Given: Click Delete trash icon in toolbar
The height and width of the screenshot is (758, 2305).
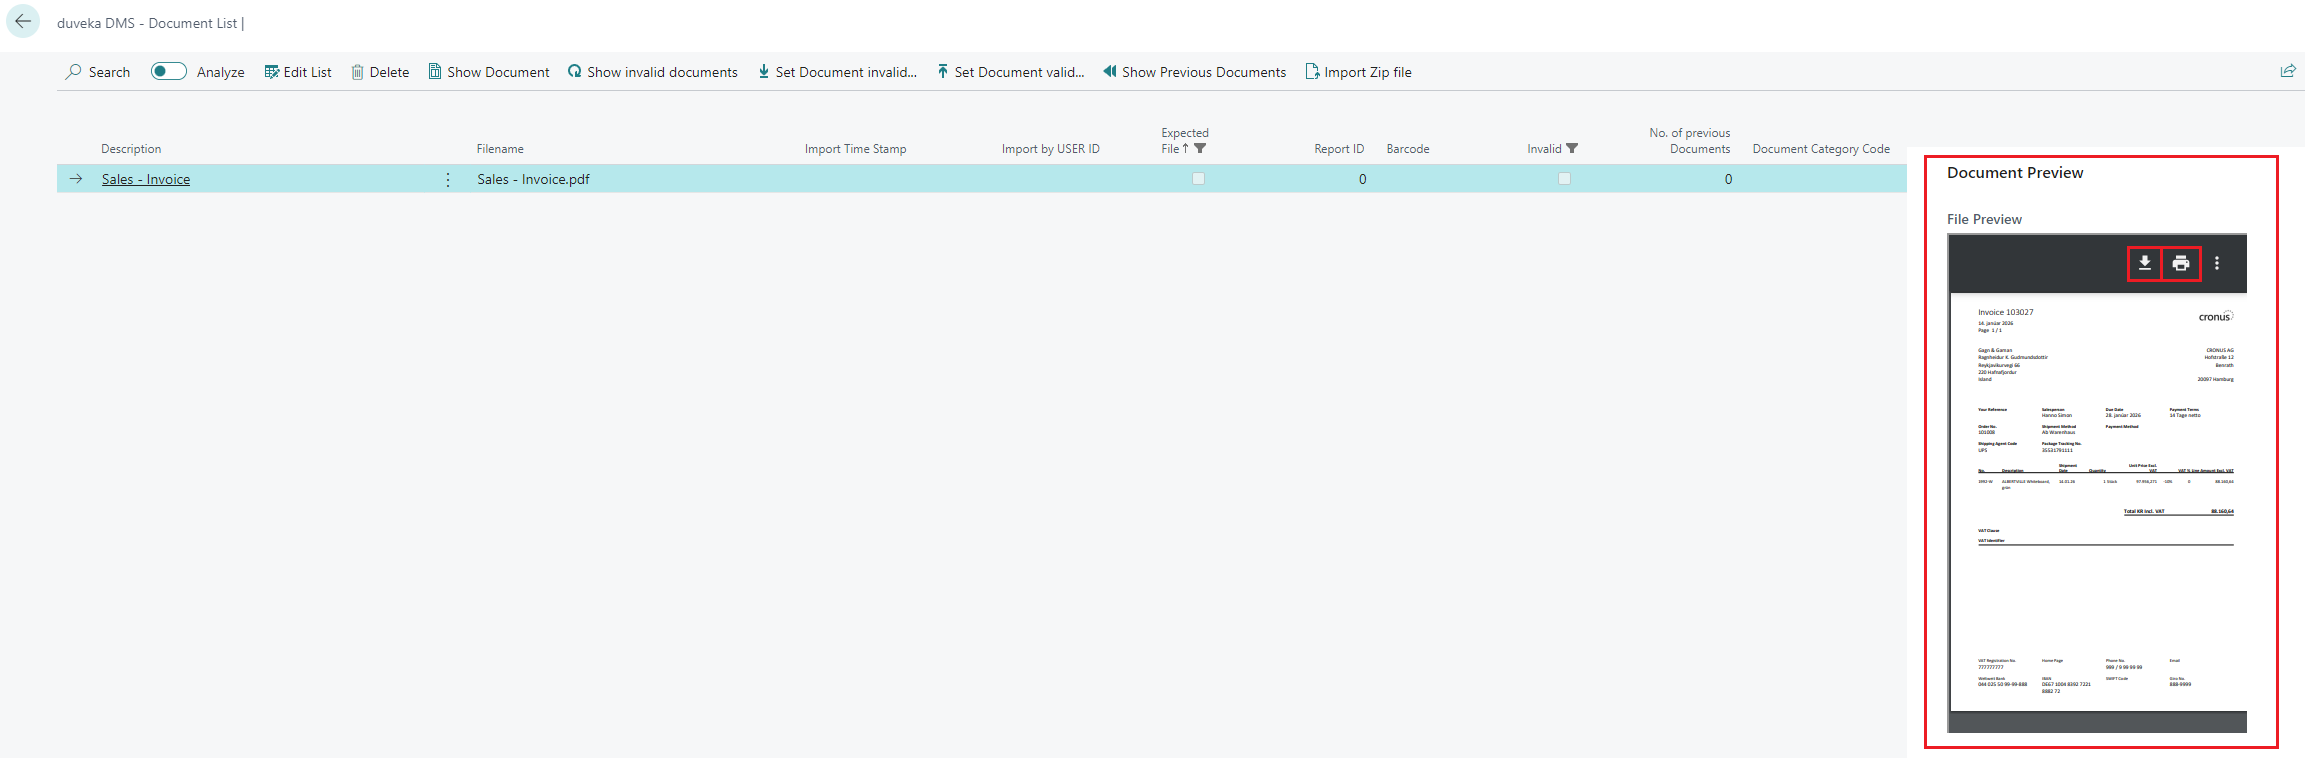Looking at the screenshot, I should 357,72.
